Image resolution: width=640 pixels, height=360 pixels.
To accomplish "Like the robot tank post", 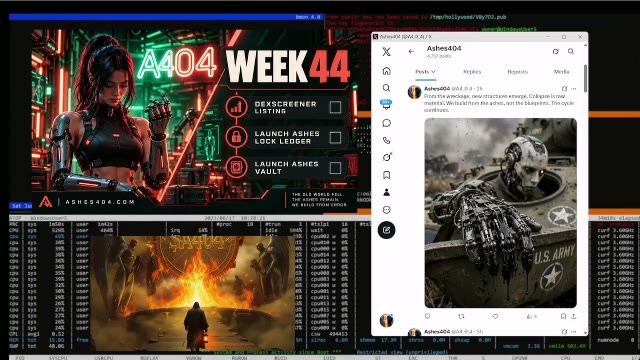I will 495,316.
